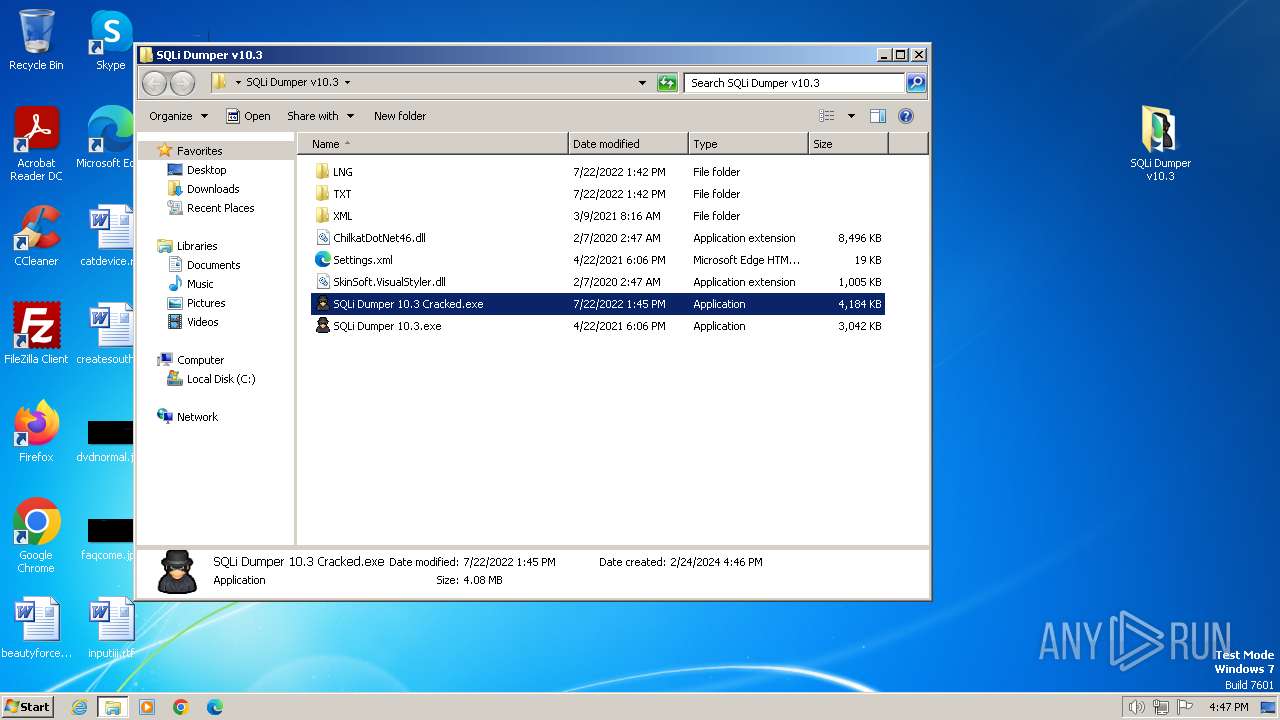Click the Search SQLi Dumper v10.3 field

click(795, 83)
